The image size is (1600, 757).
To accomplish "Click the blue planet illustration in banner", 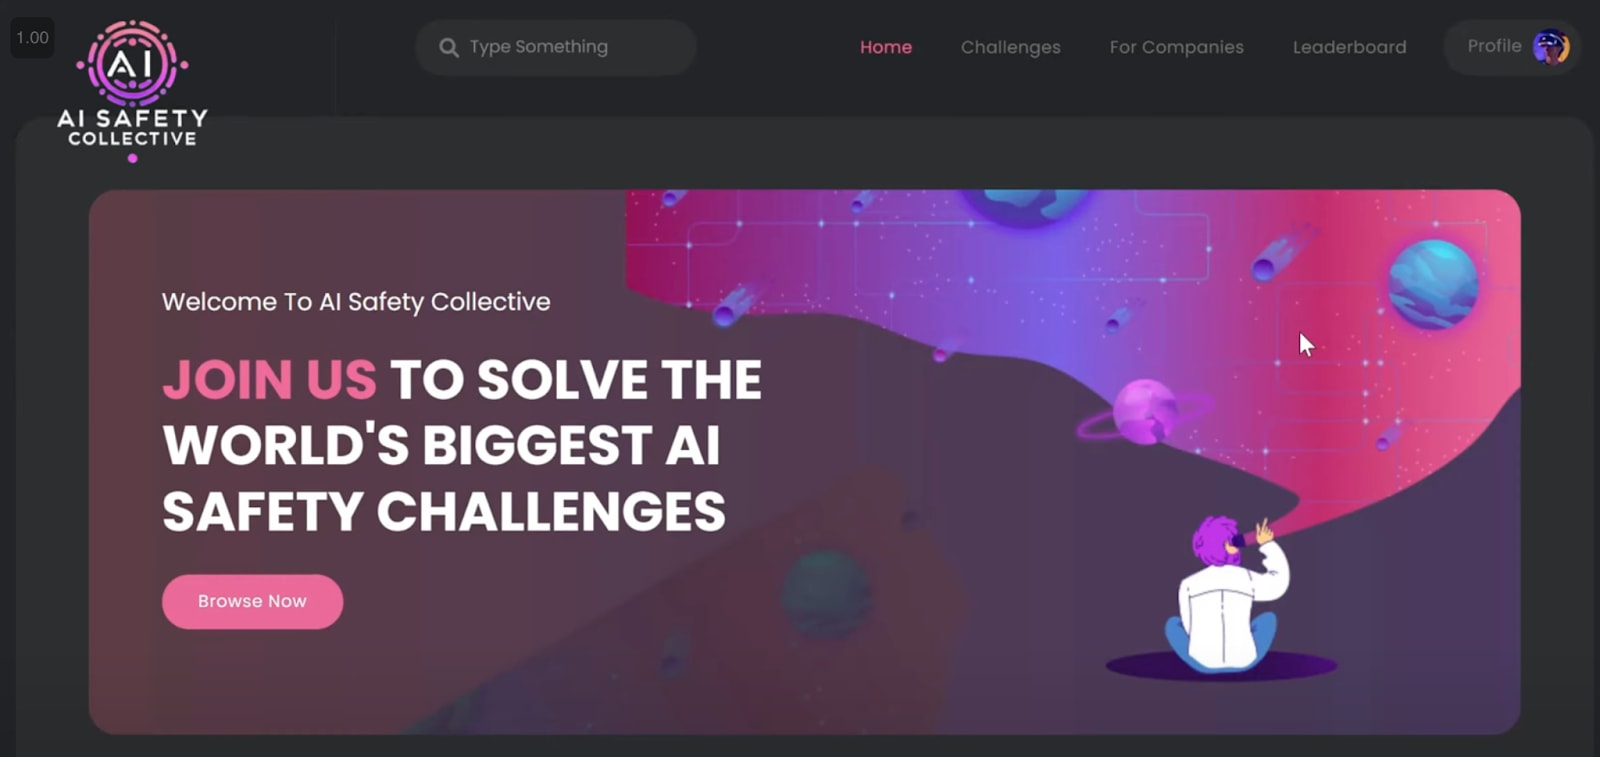I will (x=1432, y=284).
